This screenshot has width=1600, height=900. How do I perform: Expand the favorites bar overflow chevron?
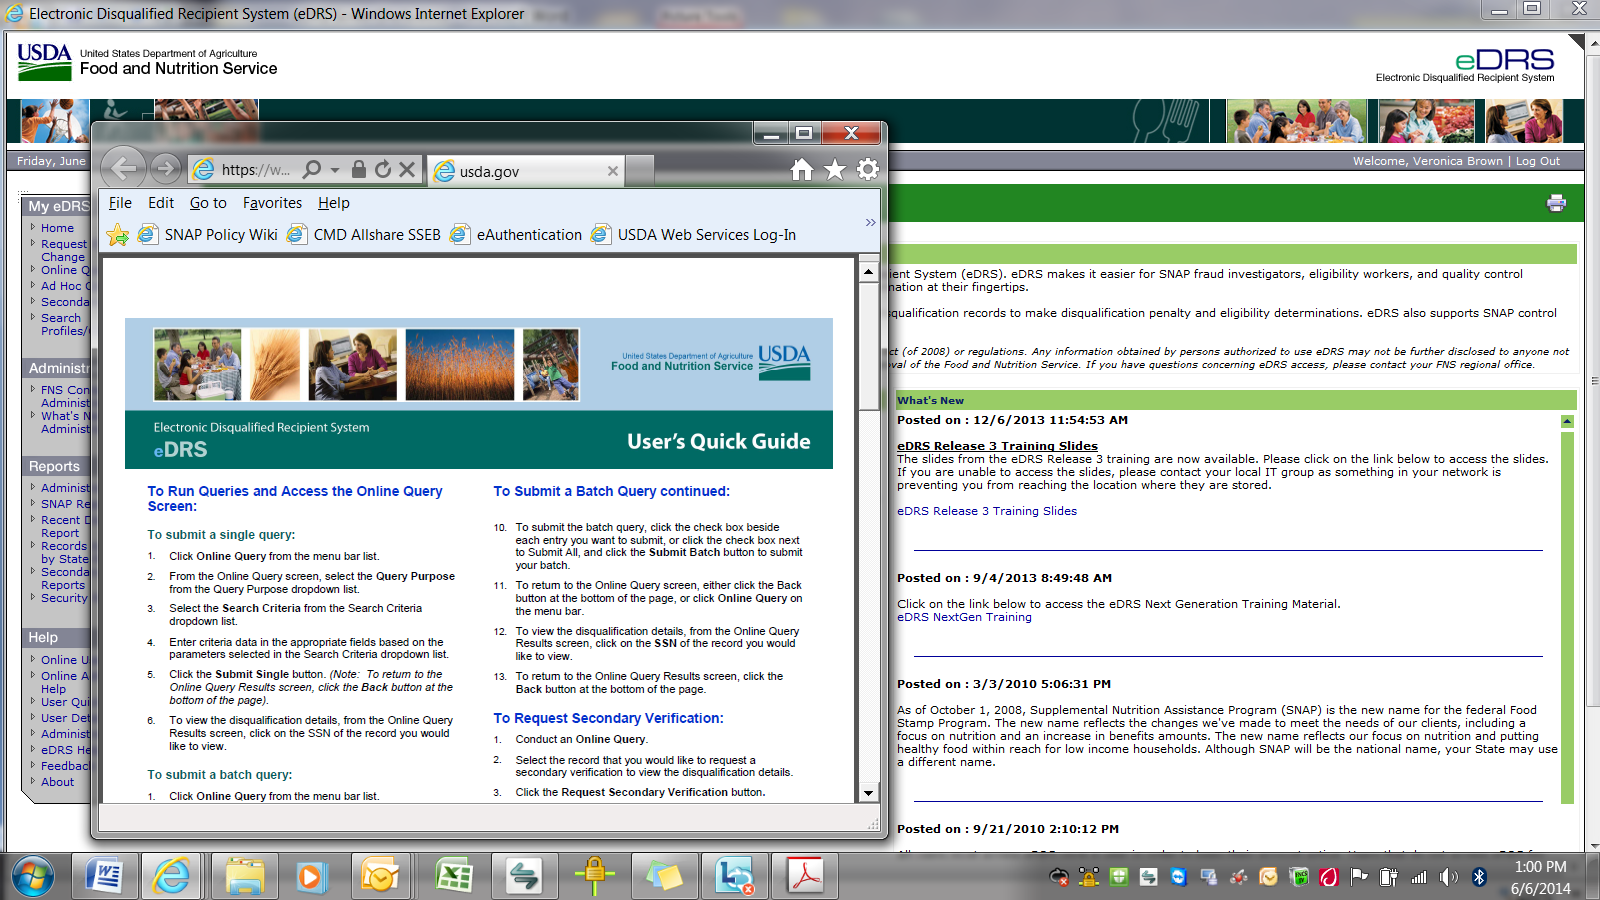click(x=871, y=222)
